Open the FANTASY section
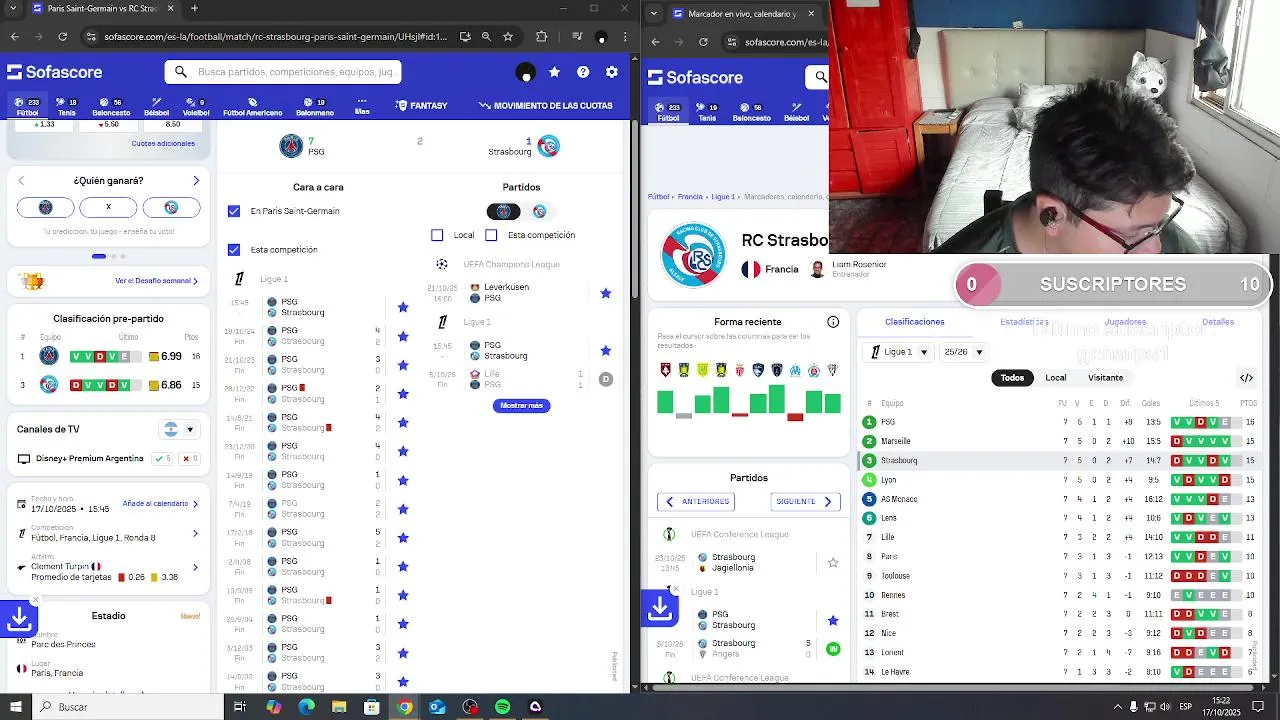This screenshot has width=1280, height=720. (x=422, y=105)
